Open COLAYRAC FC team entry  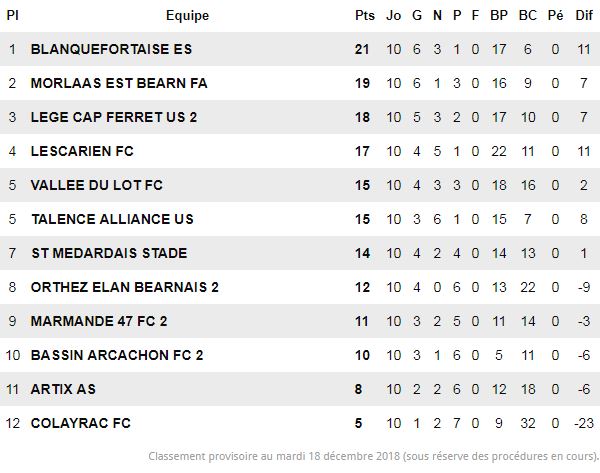pyautogui.click(x=81, y=423)
